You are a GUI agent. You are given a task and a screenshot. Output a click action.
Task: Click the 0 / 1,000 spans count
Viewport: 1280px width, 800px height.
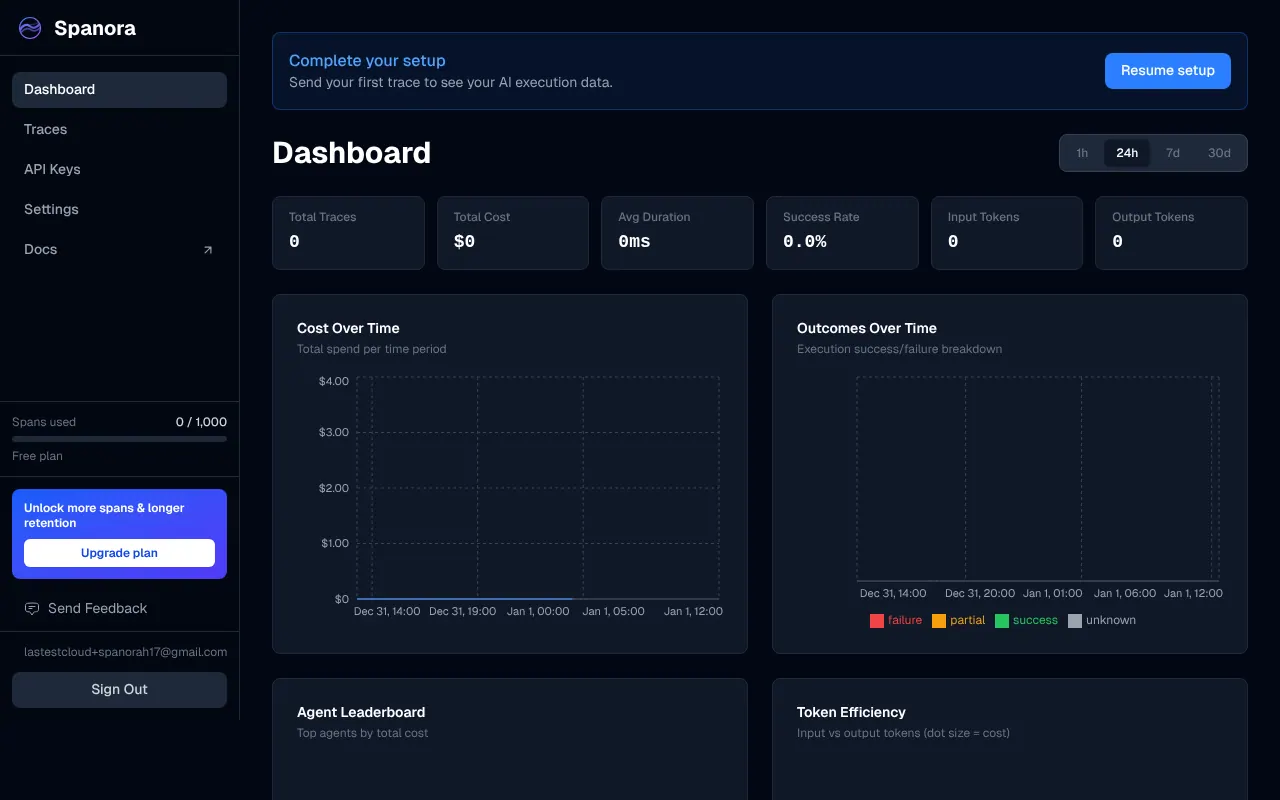201,422
